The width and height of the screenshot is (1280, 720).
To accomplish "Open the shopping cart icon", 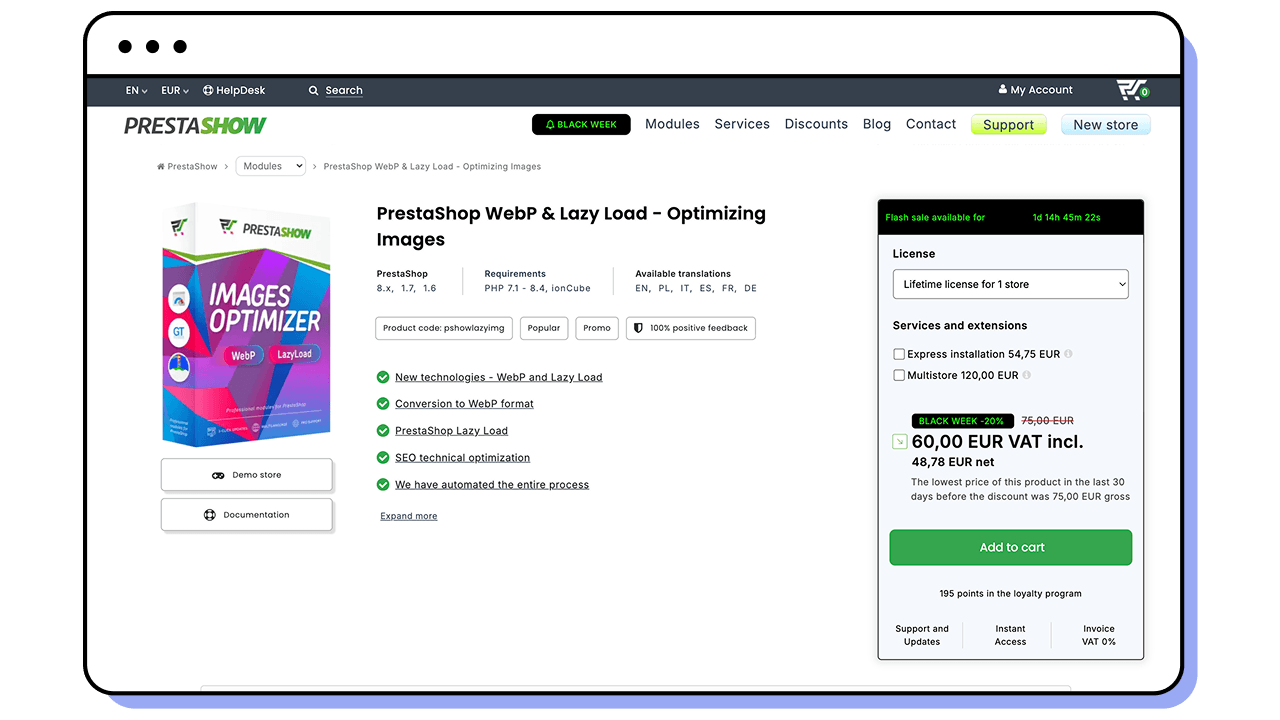I will 1130,89.
